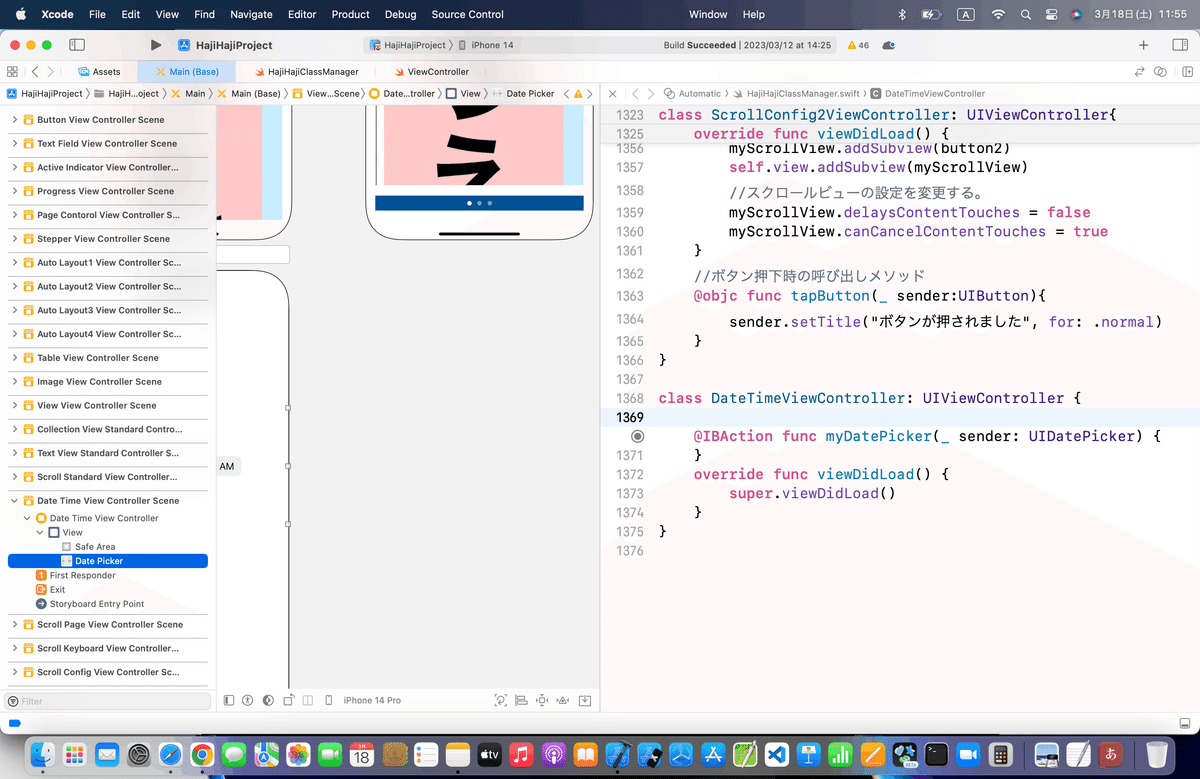Select Auto Layout1 View Controller scene row
Screen dimensions: 1200x779
click(108, 263)
